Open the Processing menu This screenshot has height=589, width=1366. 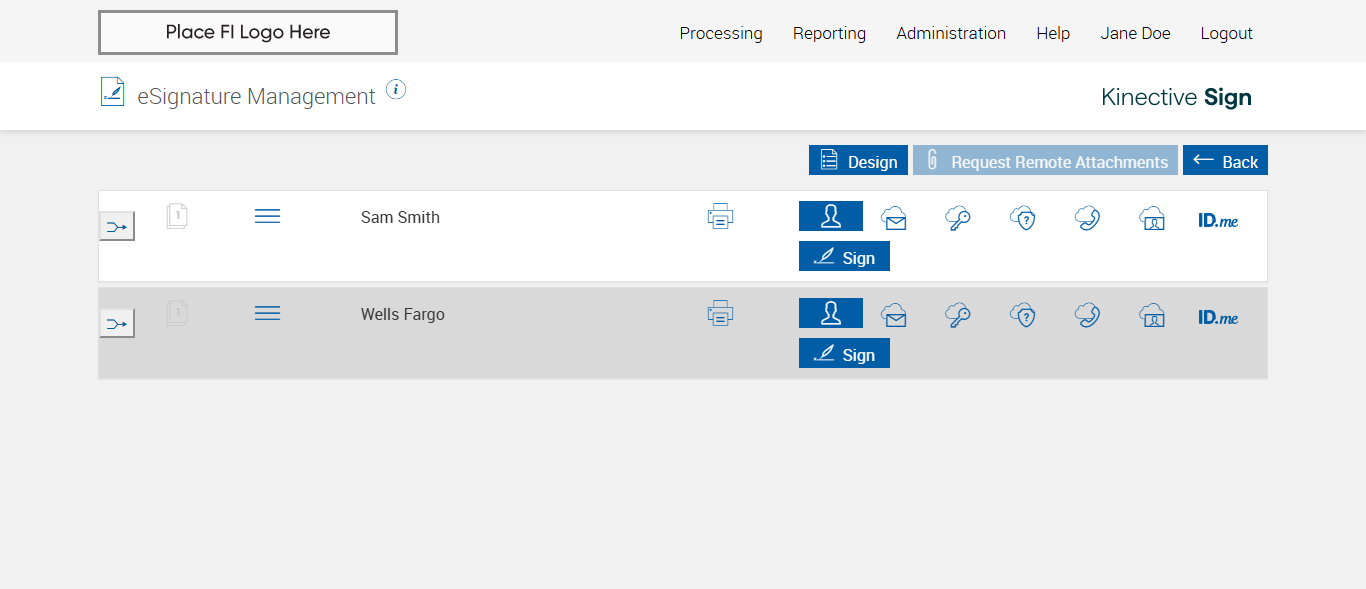point(721,33)
